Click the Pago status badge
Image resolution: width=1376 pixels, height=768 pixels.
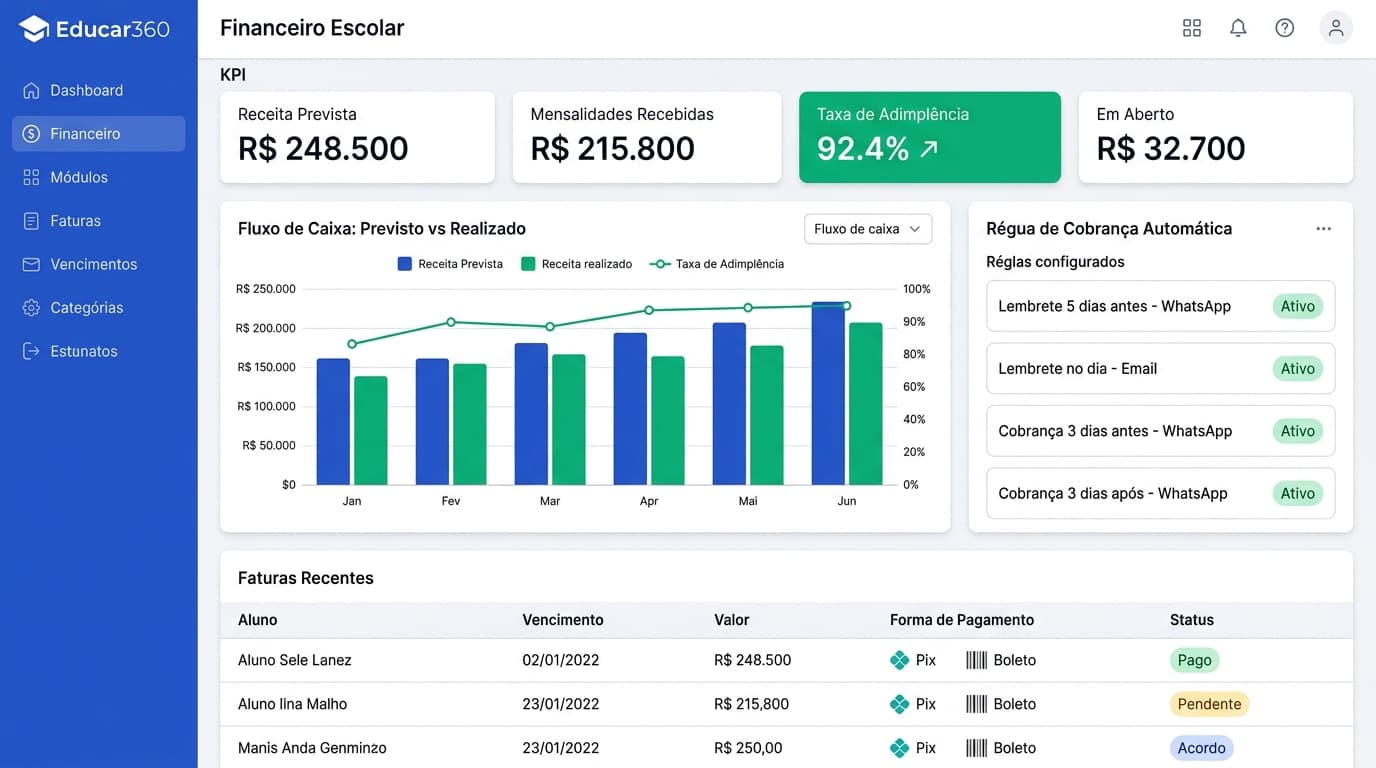tap(1194, 660)
